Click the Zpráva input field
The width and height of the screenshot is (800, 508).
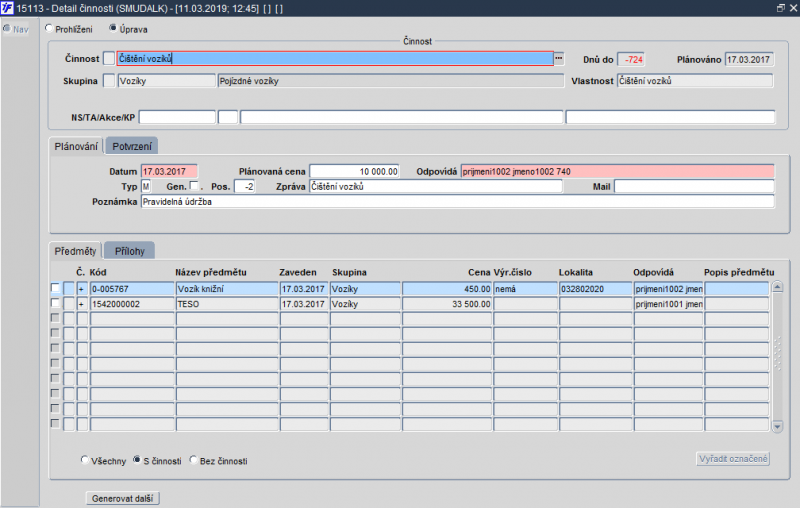point(436,187)
